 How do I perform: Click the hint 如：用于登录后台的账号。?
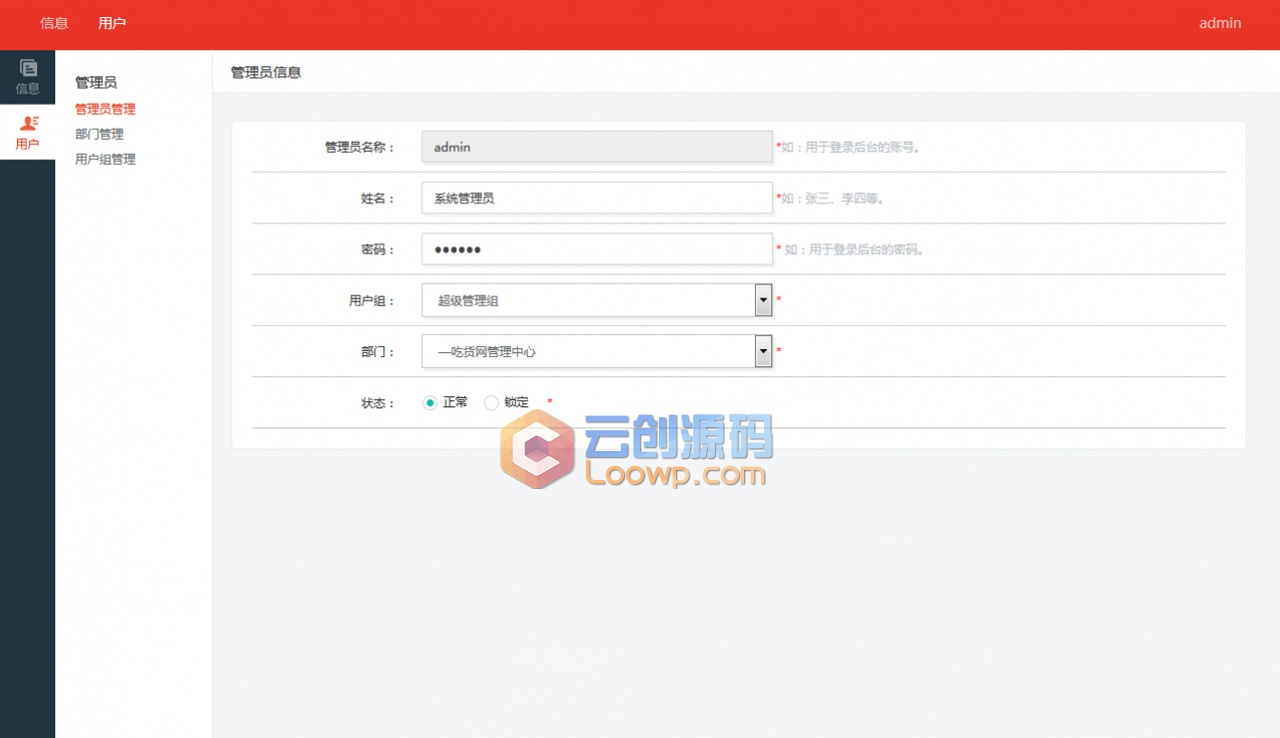coord(851,147)
